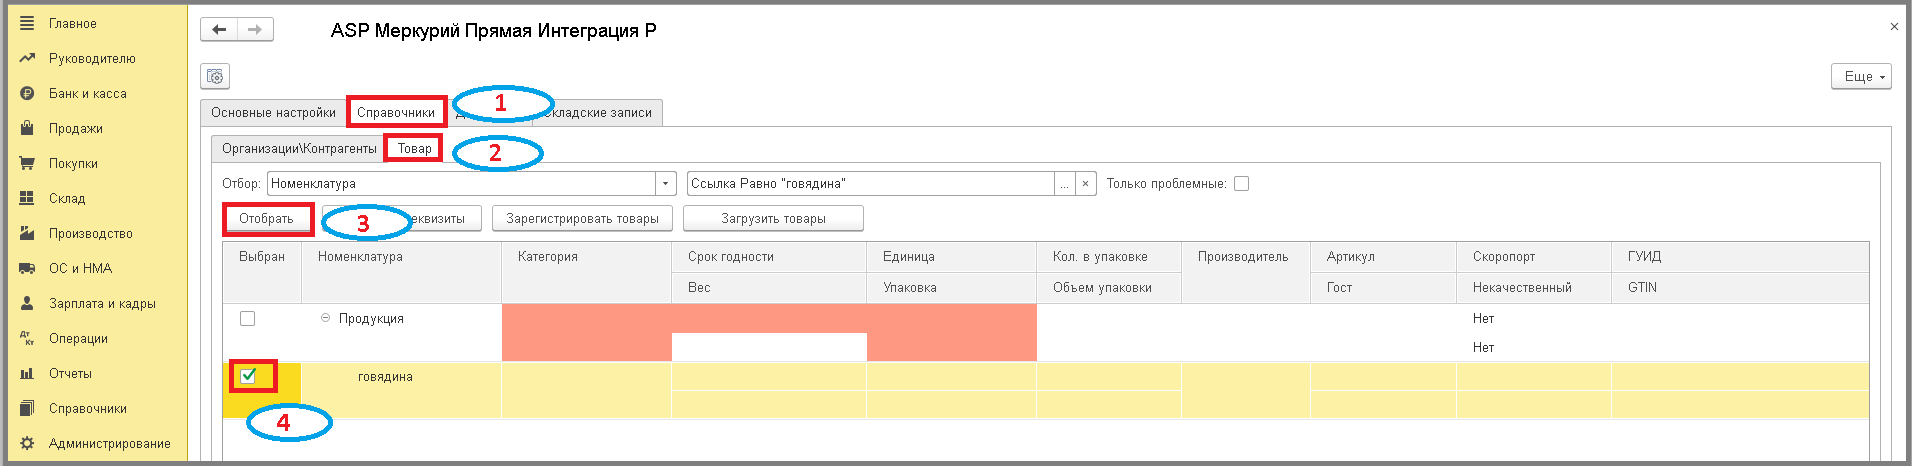Open the Зарплата и кадры person icon
Viewport: 1912px width, 466px height.
(x=27, y=303)
